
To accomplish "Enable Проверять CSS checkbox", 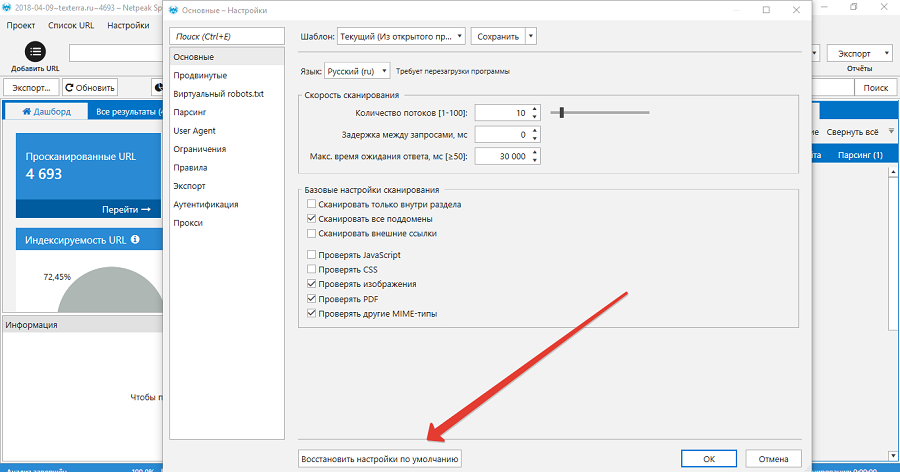I will click(x=311, y=269).
